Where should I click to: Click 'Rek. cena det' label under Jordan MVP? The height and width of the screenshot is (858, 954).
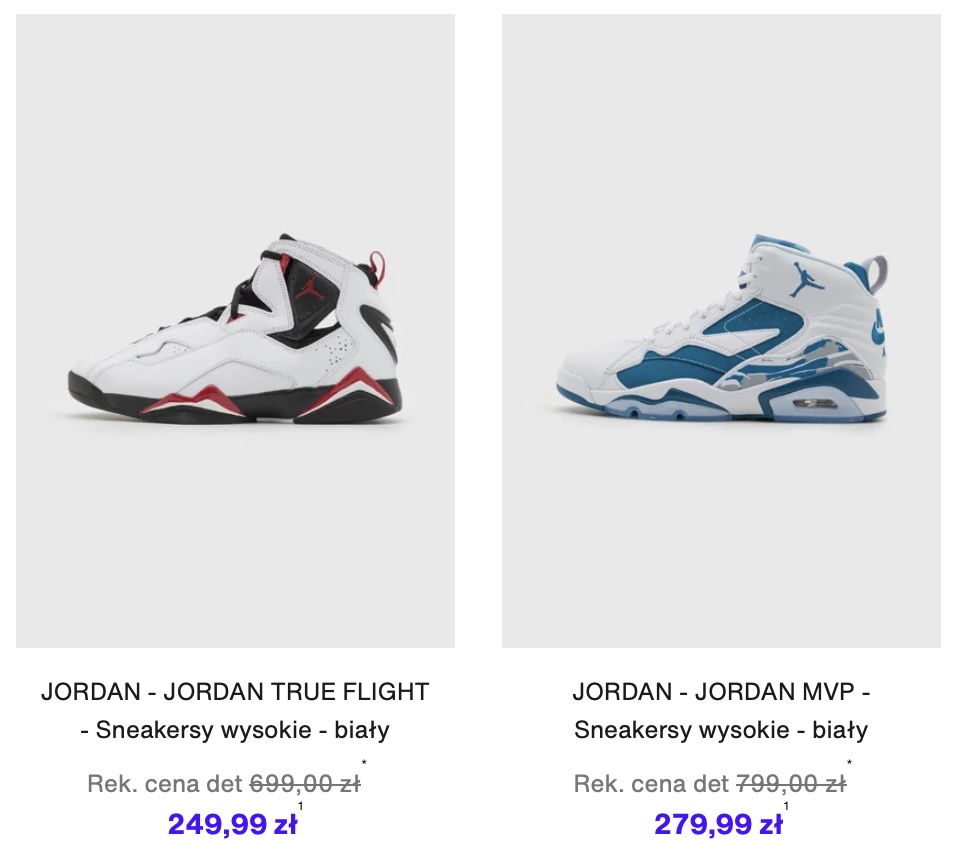[x=651, y=783]
